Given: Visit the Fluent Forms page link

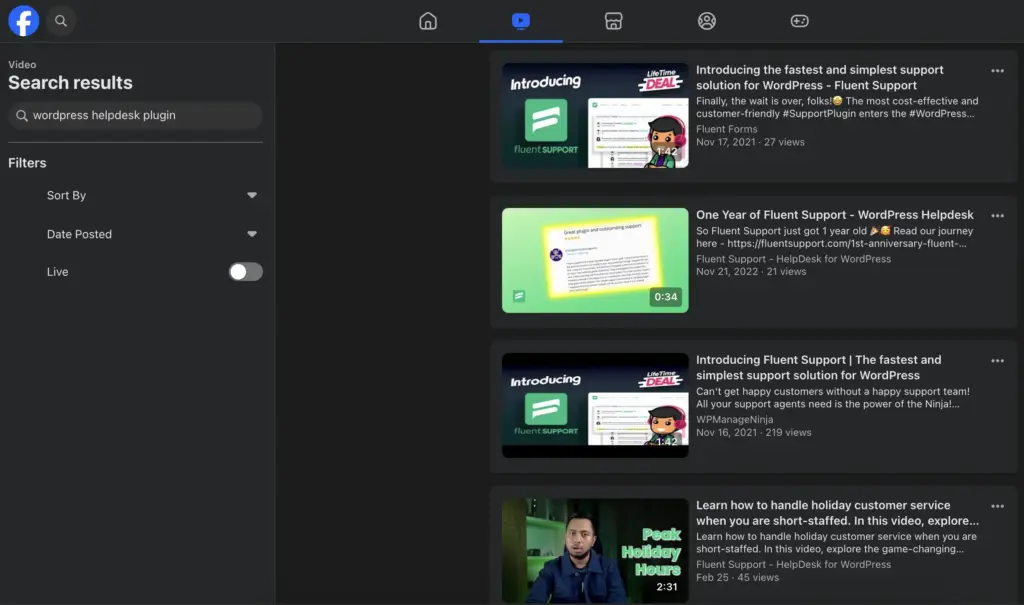Looking at the screenshot, I should pyautogui.click(x=727, y=129).
